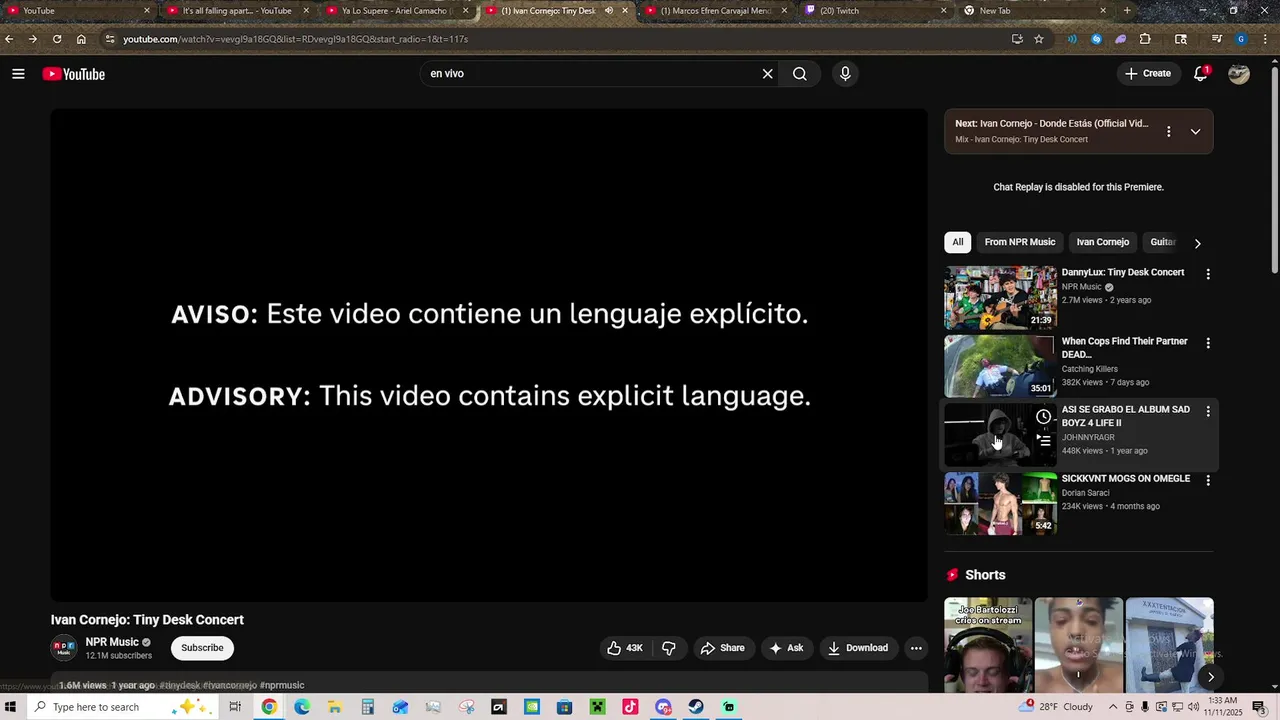Select the Ivan Cornejo chip
The width and height of the screenshot is (1280, 720).
pyautogui.click(x=1103, y=242)
